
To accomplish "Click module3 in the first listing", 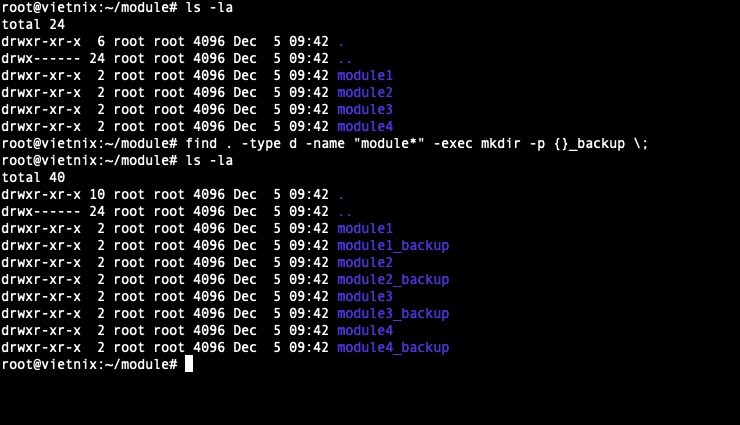I will [x=365, y=109].
